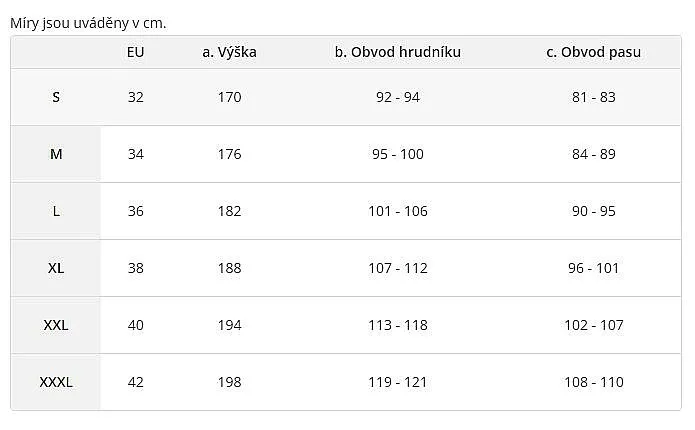Click EU size value 32
Image resolution: width=695 pixels, height=430 pixels.
pyautogui.click(x=136, y=97)
